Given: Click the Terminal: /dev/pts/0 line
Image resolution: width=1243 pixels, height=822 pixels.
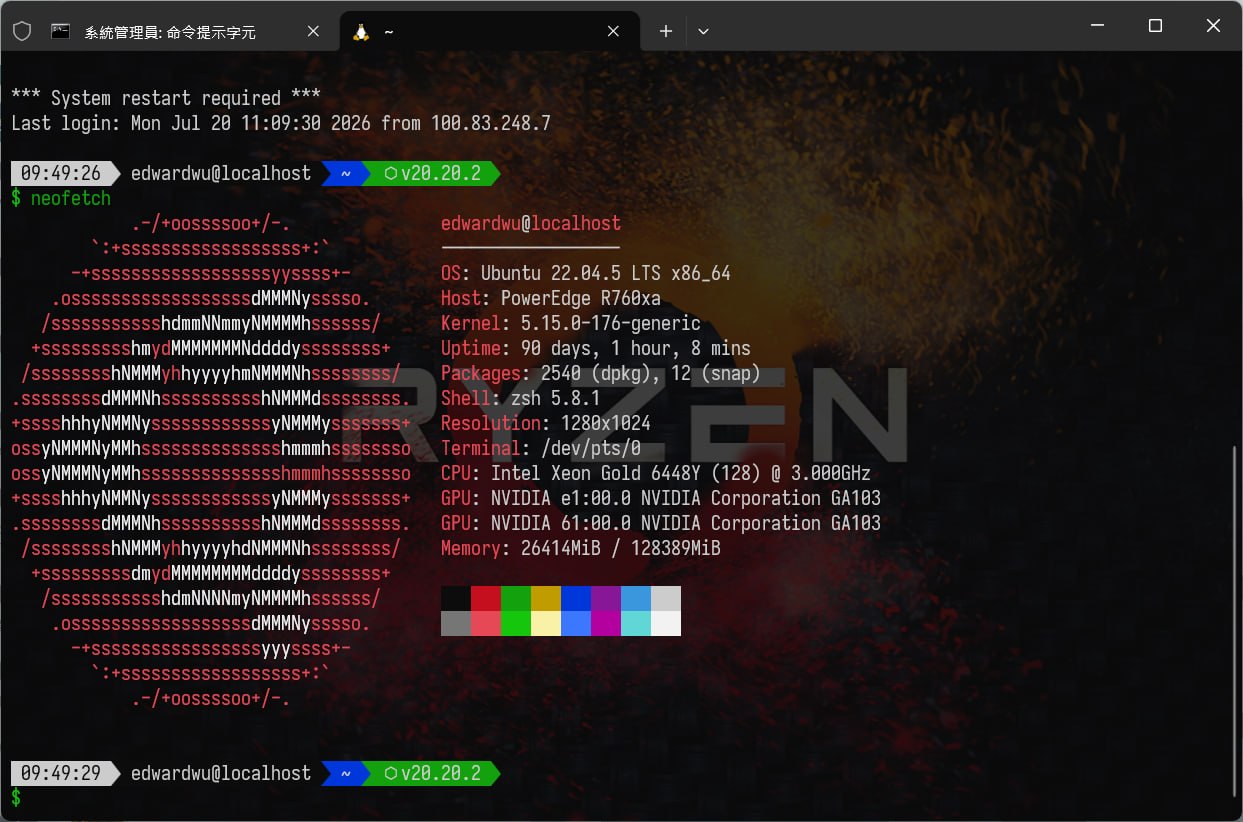Looking at the screenshot, I should click(541, 448).
